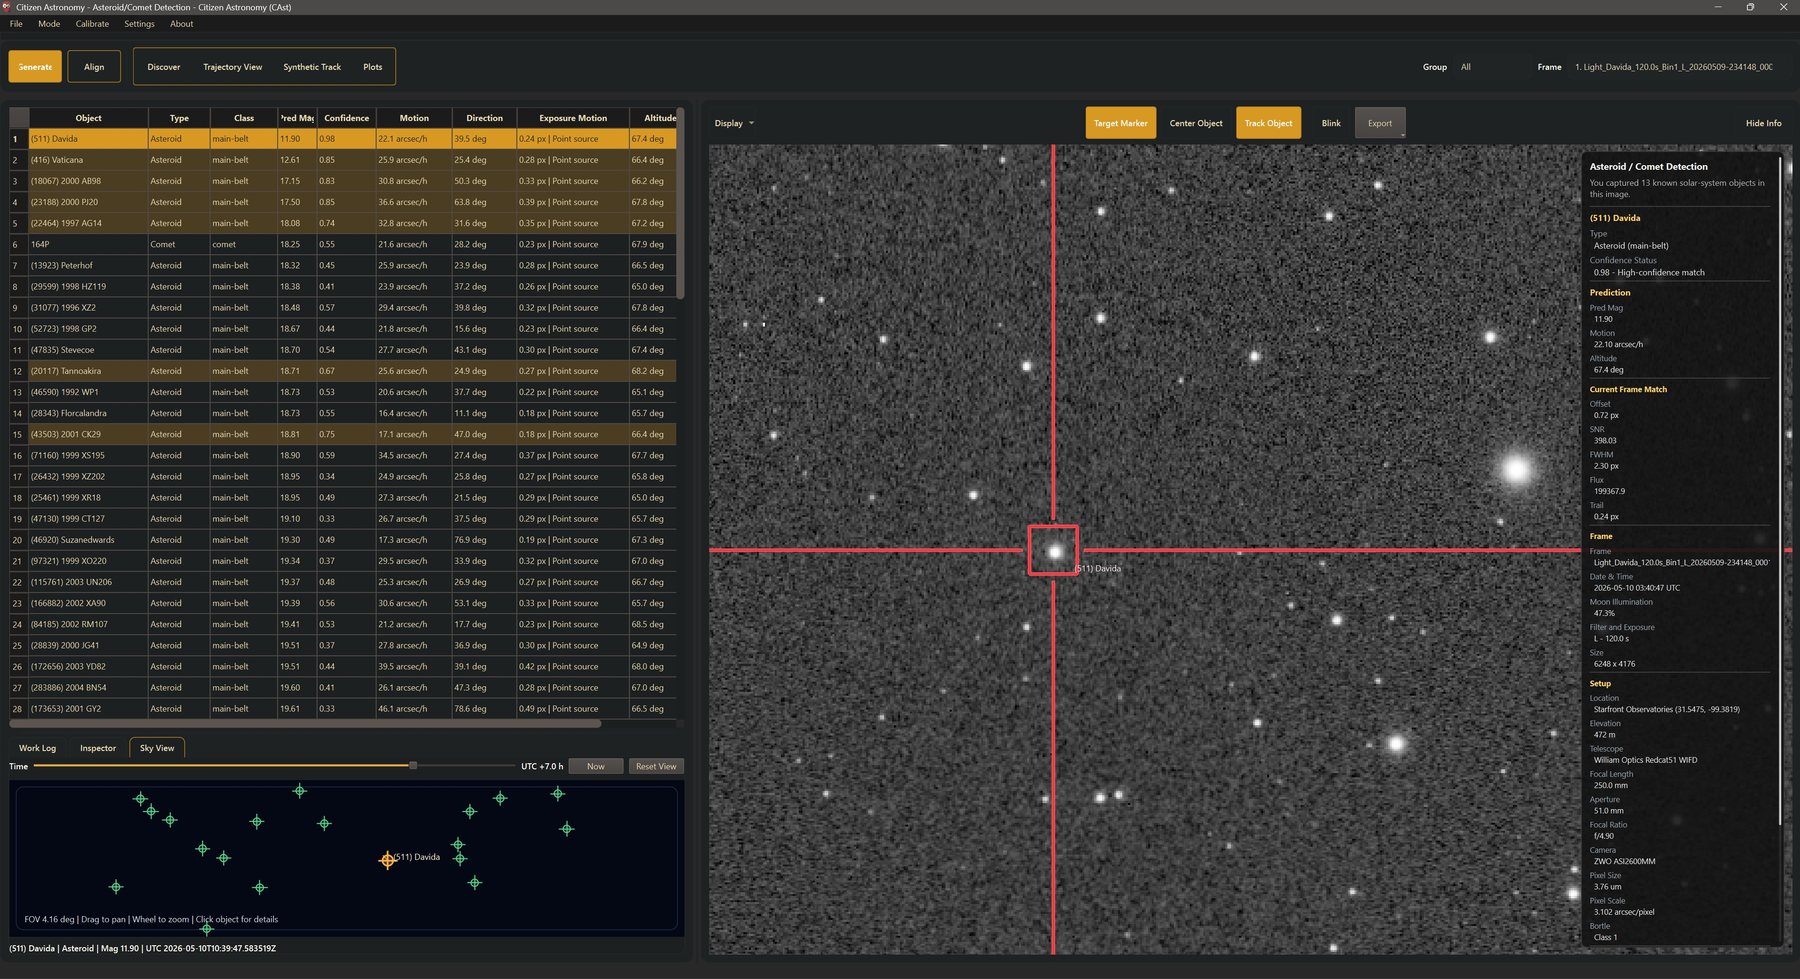
Task: Select the 164P comet row
Action: coord(343,244)
